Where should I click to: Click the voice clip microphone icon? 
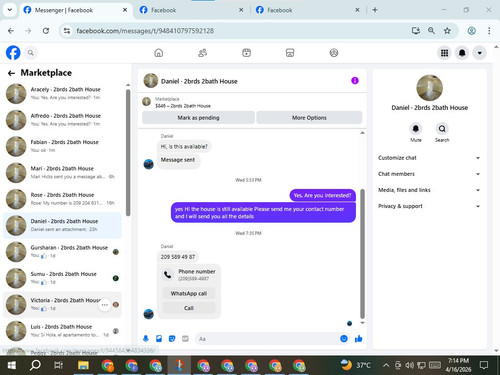[x=146, y=339]
